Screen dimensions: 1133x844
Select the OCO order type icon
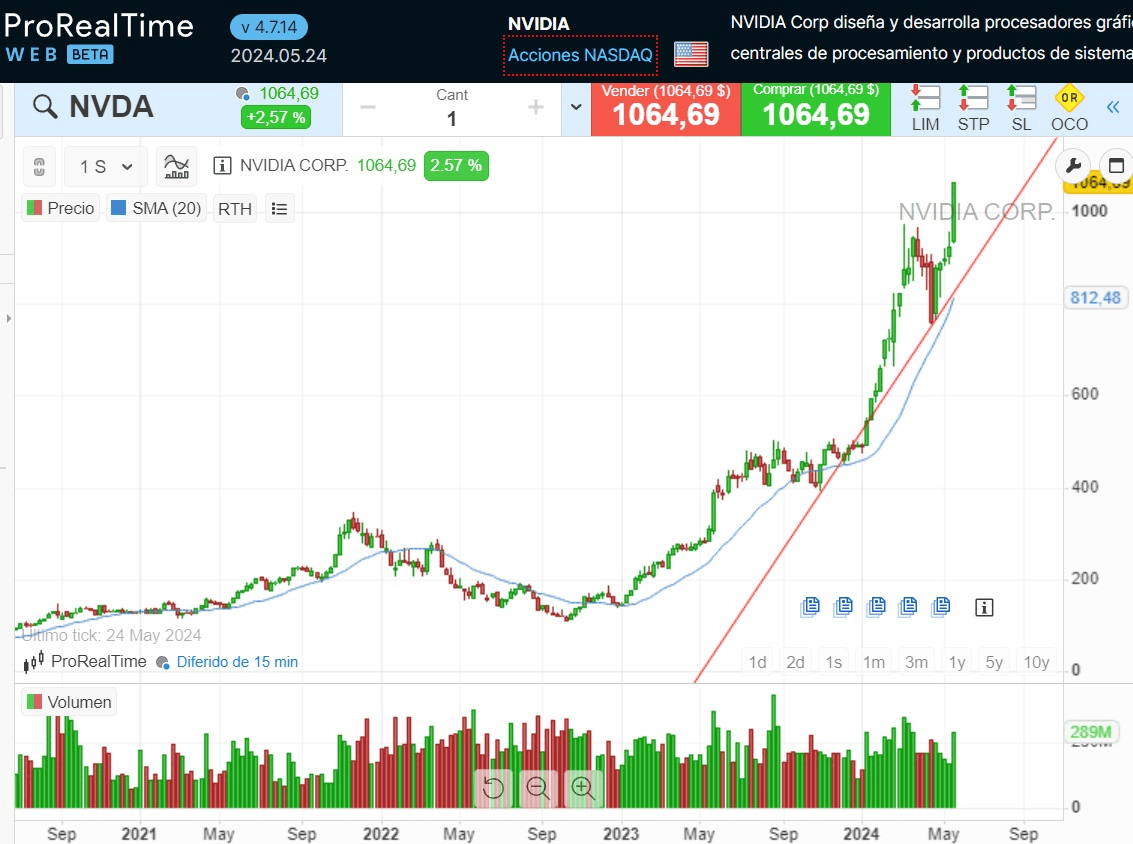pos(1069,109)
